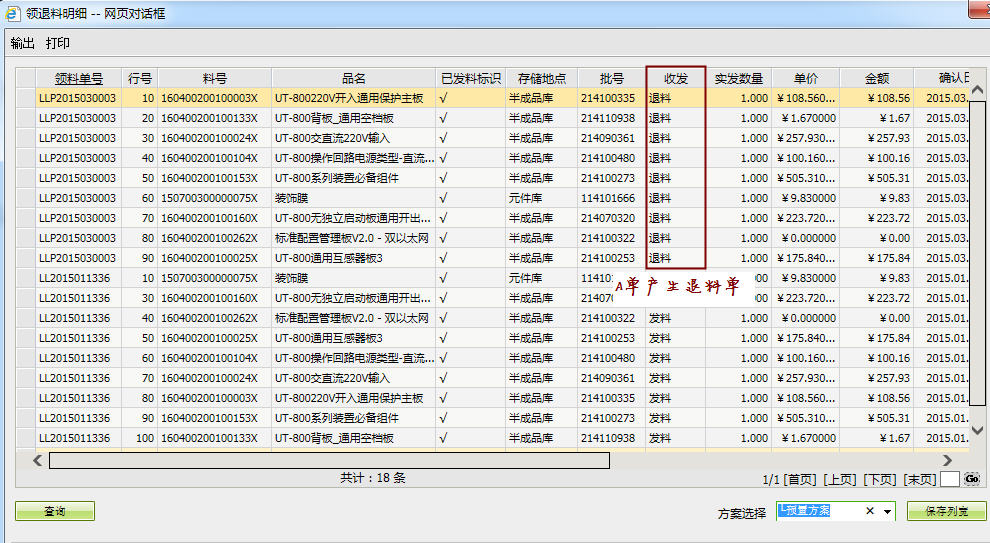Go to next page via 下页 link
990x543 pixels.
(880, 480)
